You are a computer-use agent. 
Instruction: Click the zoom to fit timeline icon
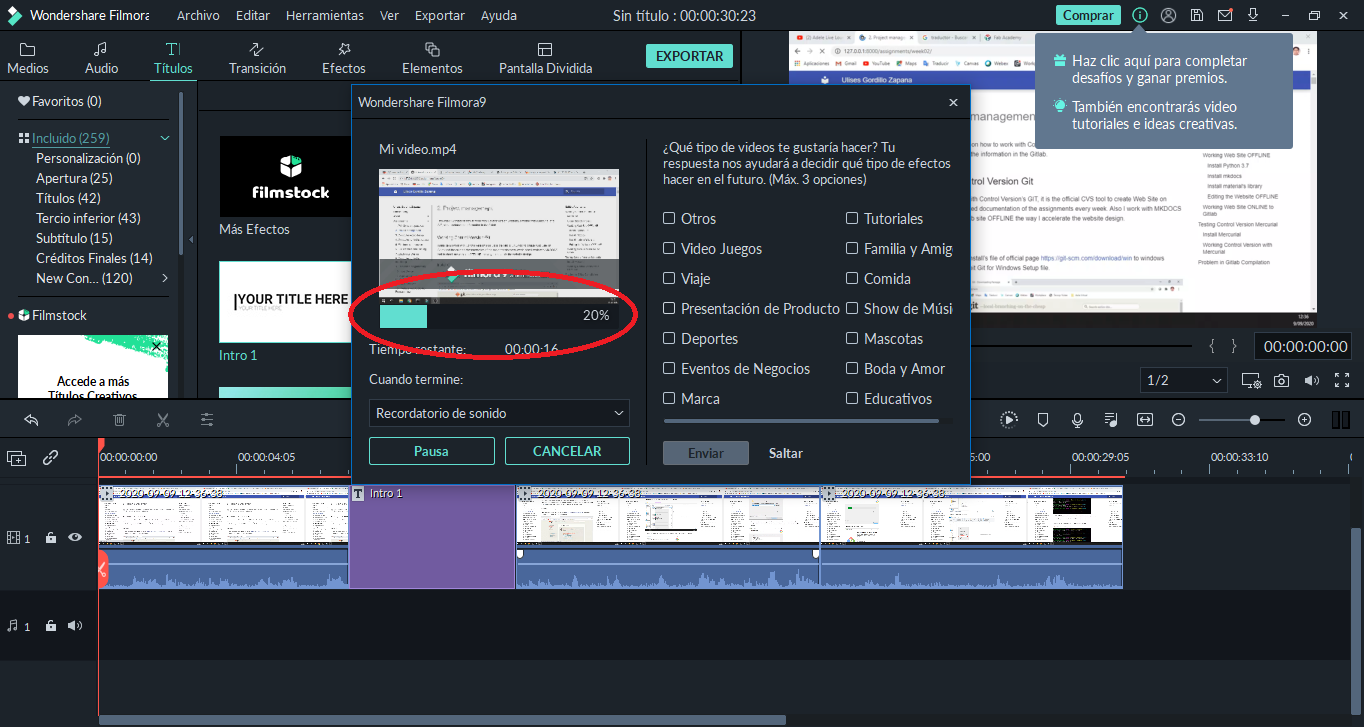click(1145, 420)
